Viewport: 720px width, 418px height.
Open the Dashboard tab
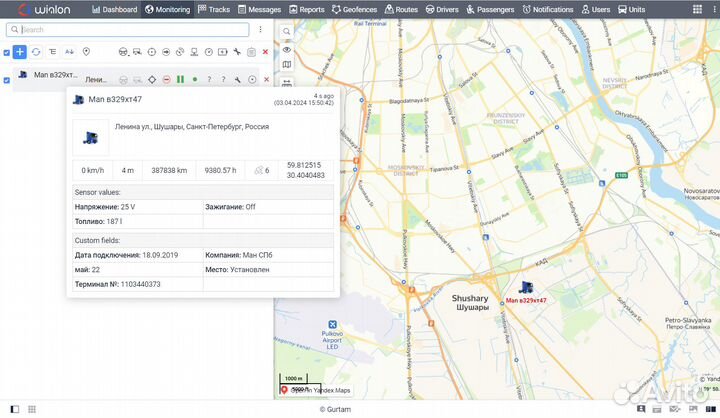(114, 9)
